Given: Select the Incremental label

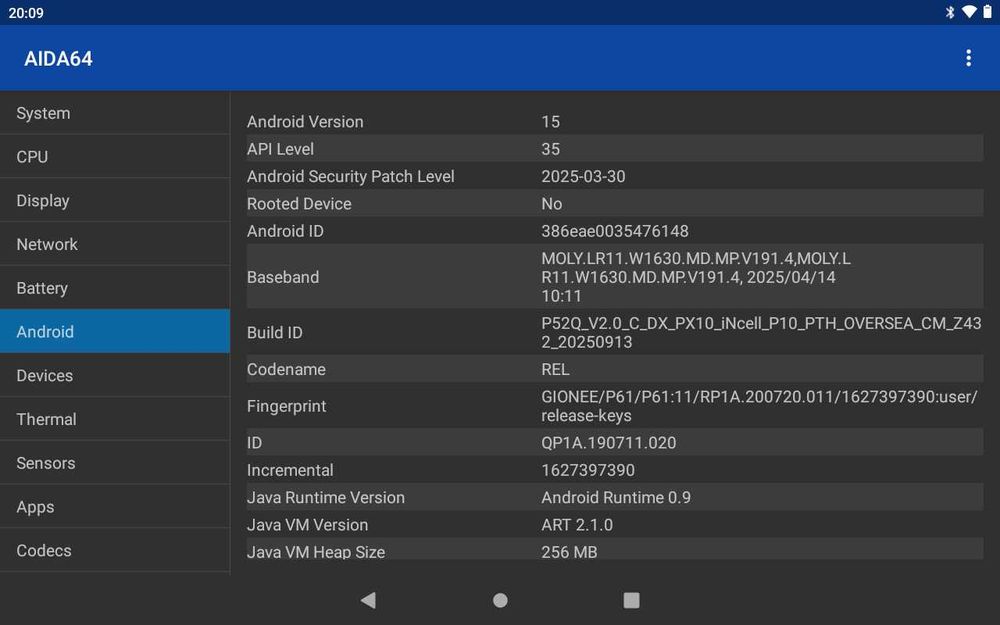Looking at the screenshot, I should coord(290,471).
